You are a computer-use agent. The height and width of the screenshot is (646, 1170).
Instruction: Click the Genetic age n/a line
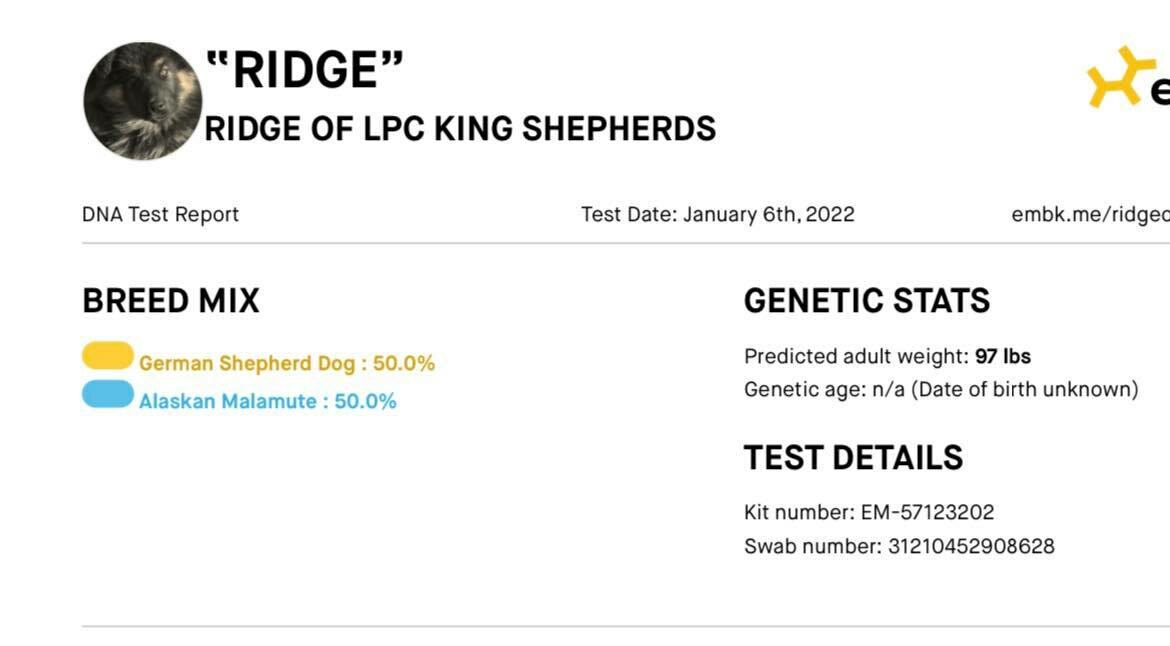941,390
